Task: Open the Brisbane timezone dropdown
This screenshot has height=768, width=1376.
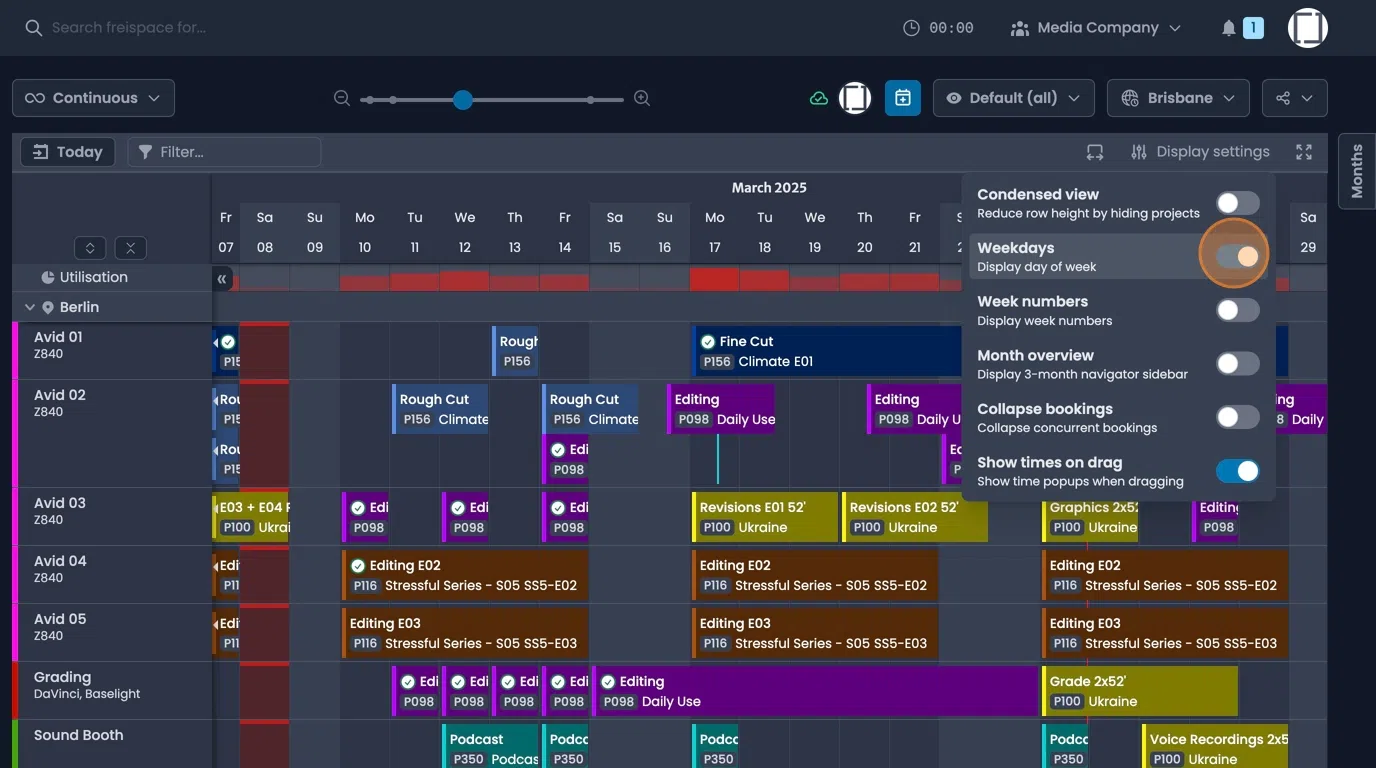Action: pyautogui.click(x=1177, y=98)
